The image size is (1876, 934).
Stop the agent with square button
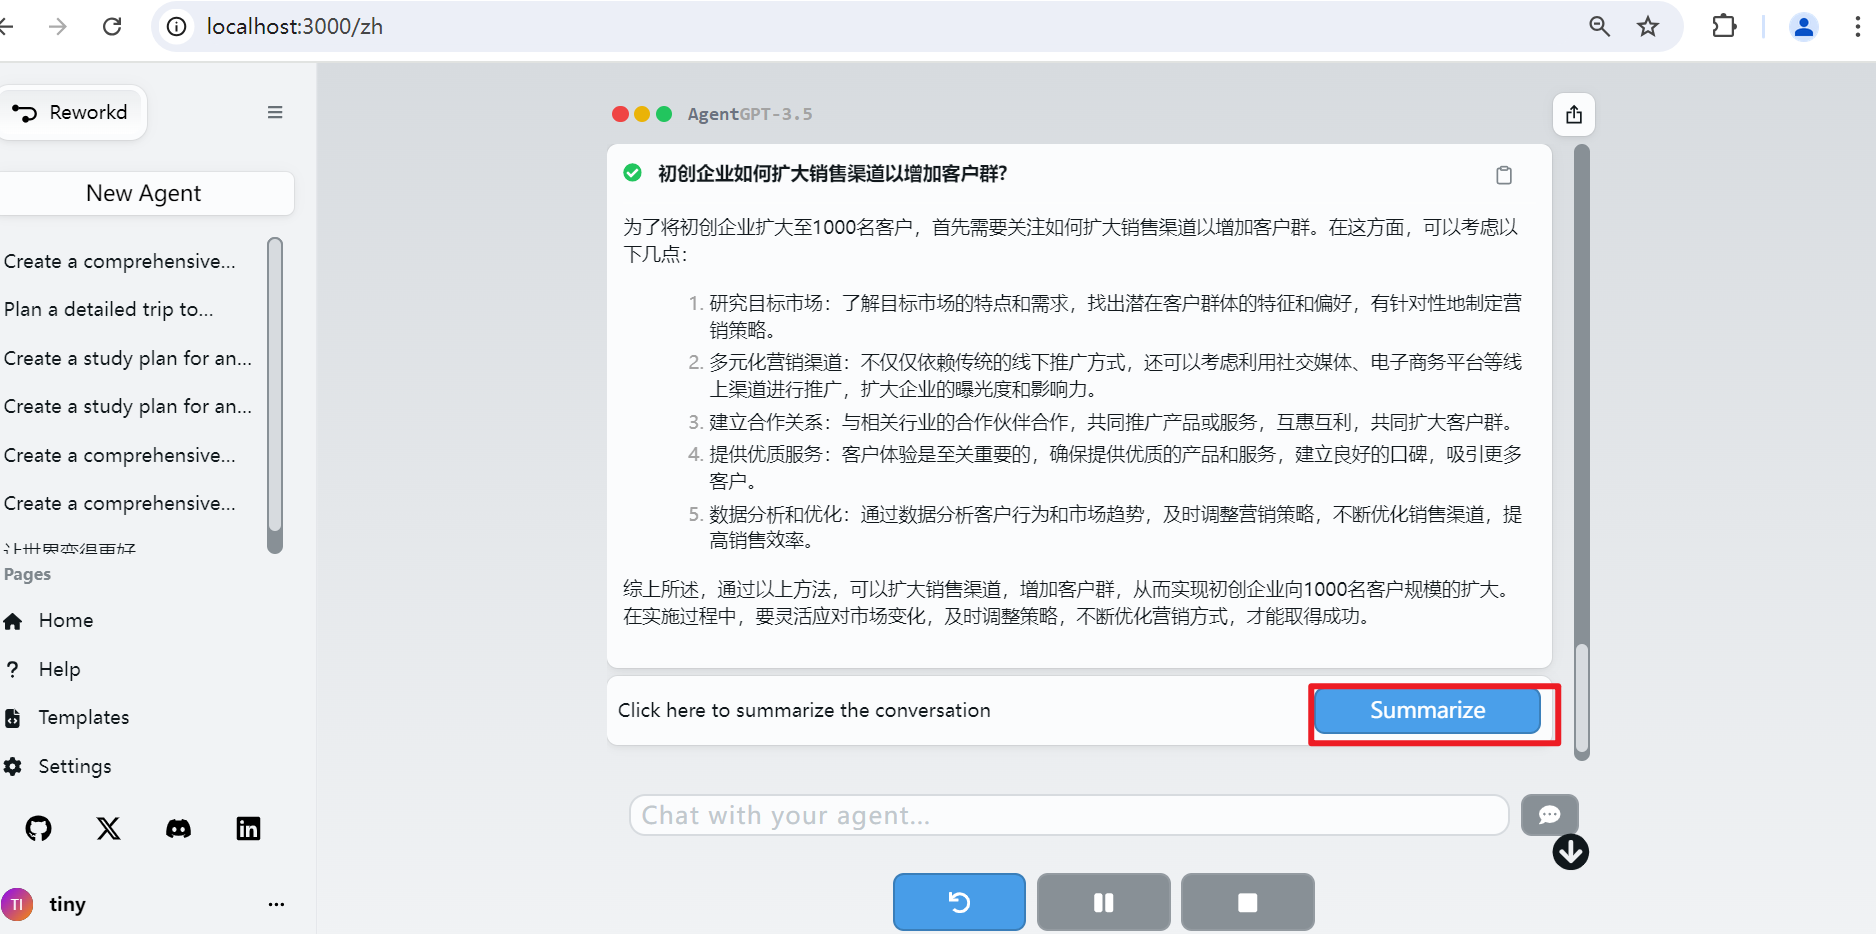pyautogui.click(x=1247, y=902)
